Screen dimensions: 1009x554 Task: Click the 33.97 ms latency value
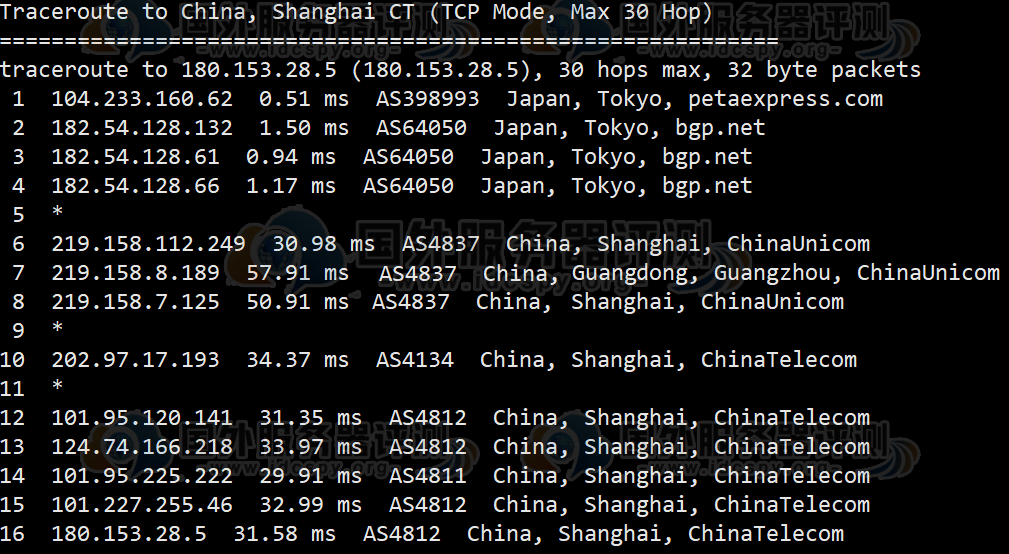(x=310, y=446)
